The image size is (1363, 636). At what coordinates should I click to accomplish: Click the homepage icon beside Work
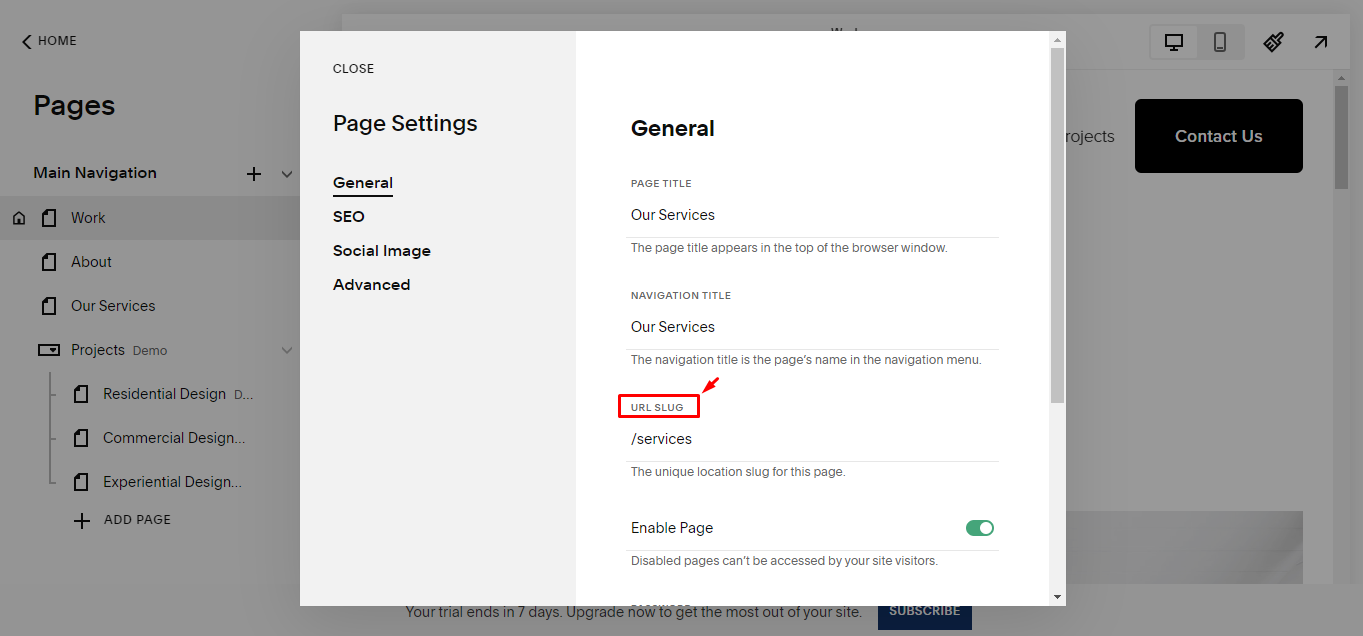tap(18, 217)
